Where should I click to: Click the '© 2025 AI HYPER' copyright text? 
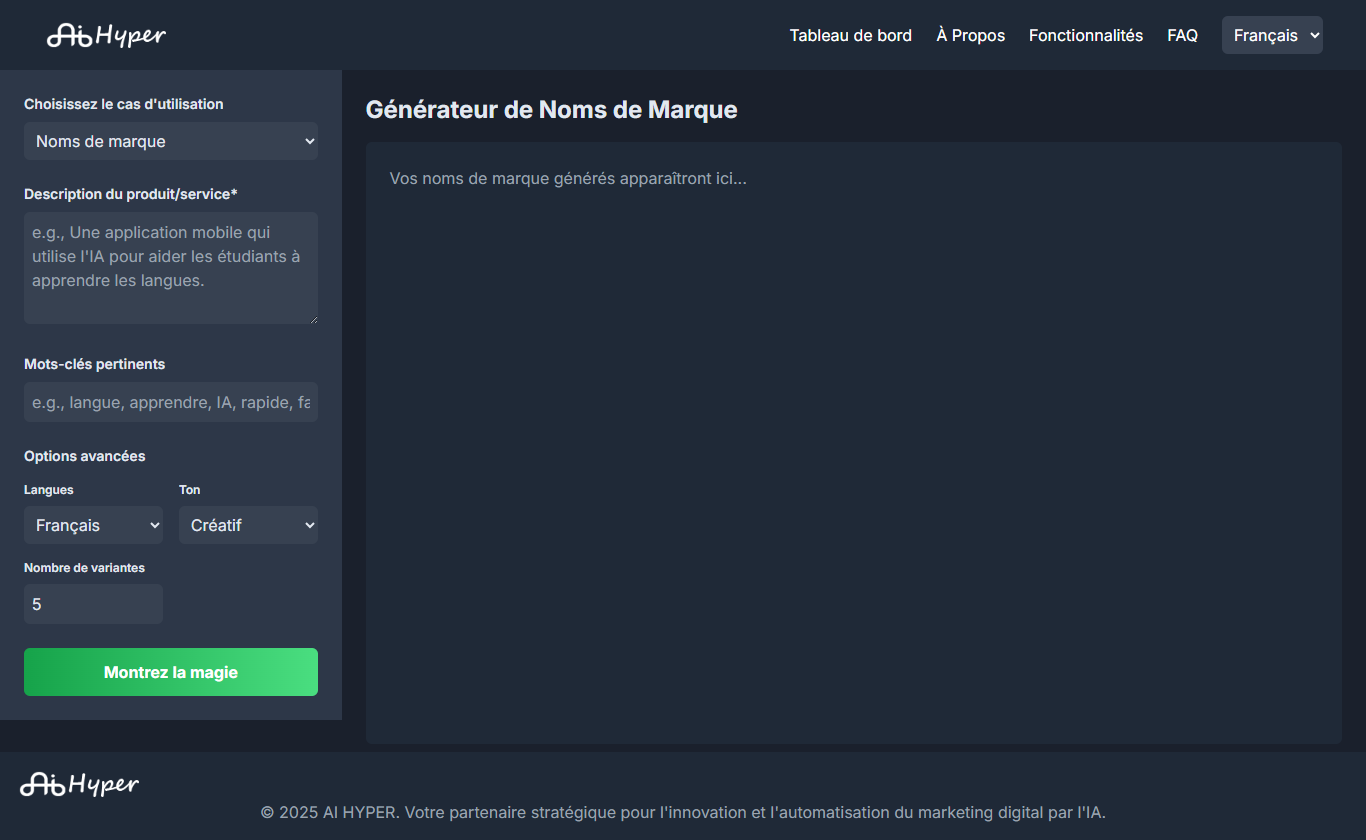pyautogui.click(x=683, y=812)
